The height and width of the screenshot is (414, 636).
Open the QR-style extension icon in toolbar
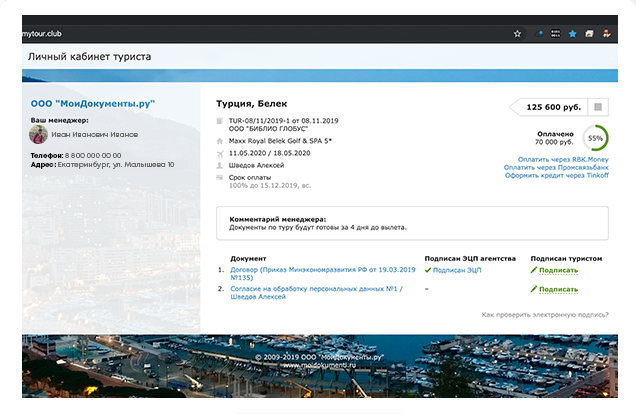pos(556,33)
